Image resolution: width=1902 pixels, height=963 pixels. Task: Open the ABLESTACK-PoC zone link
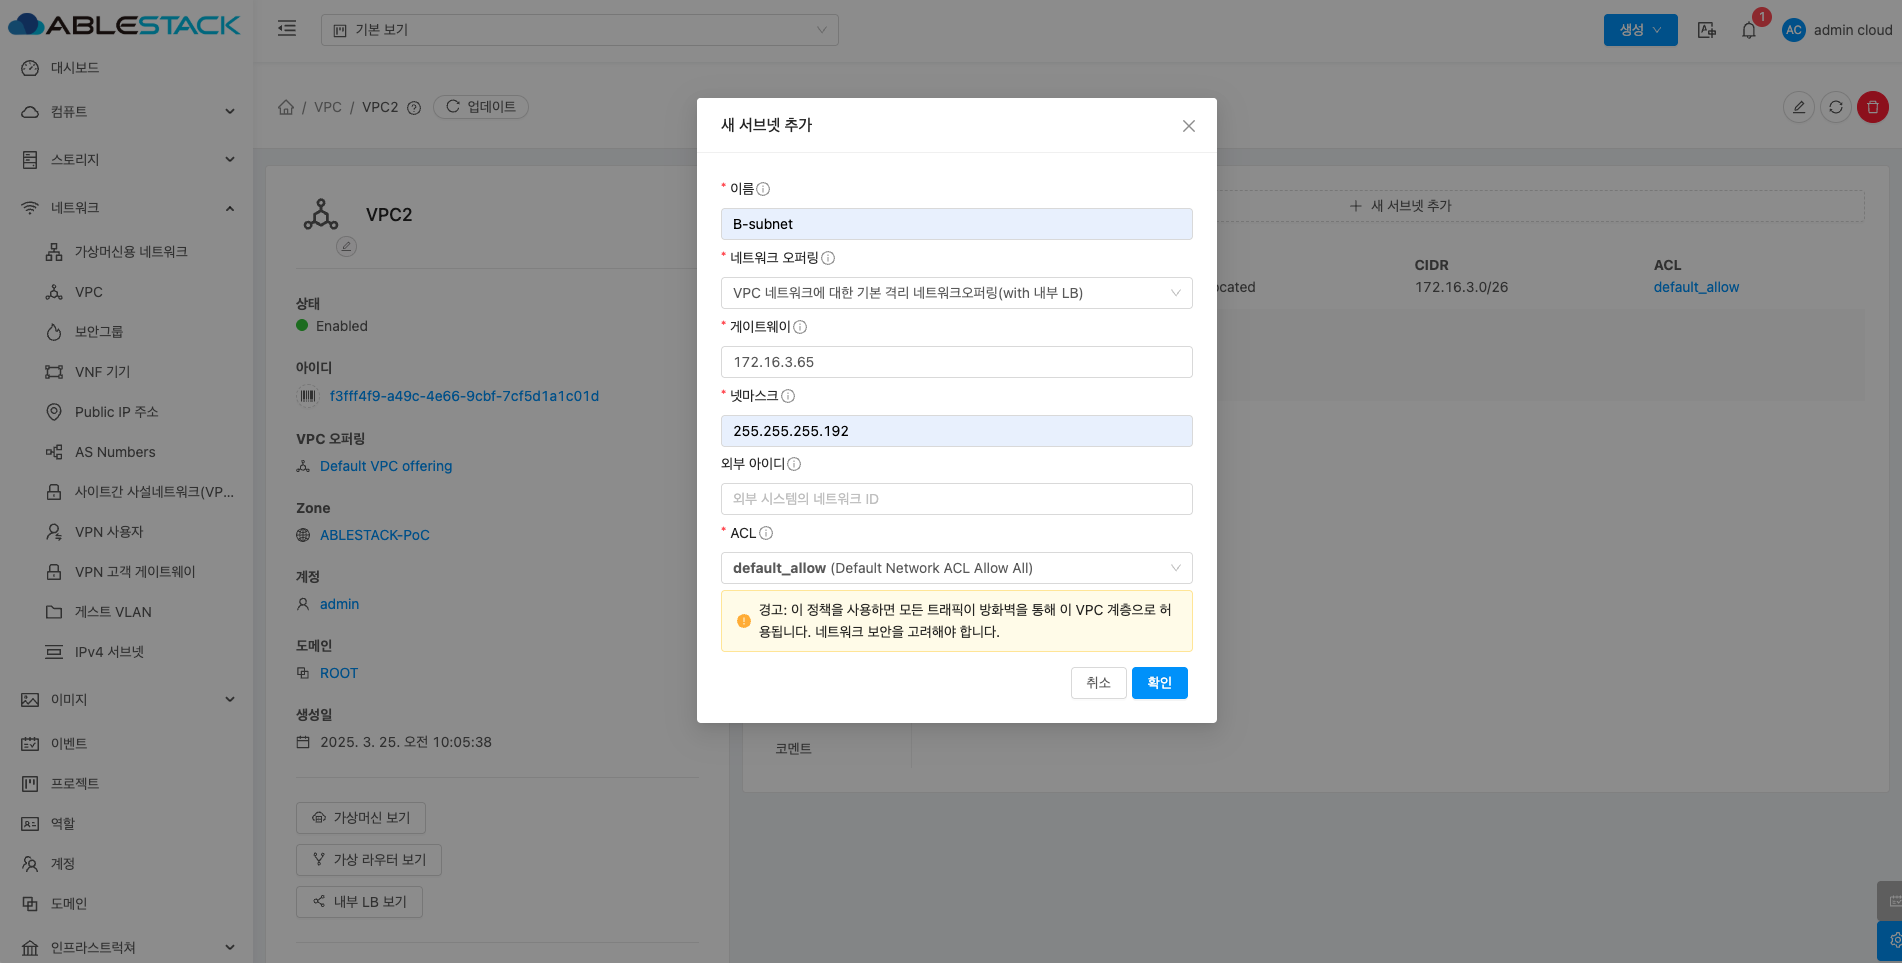375,535
